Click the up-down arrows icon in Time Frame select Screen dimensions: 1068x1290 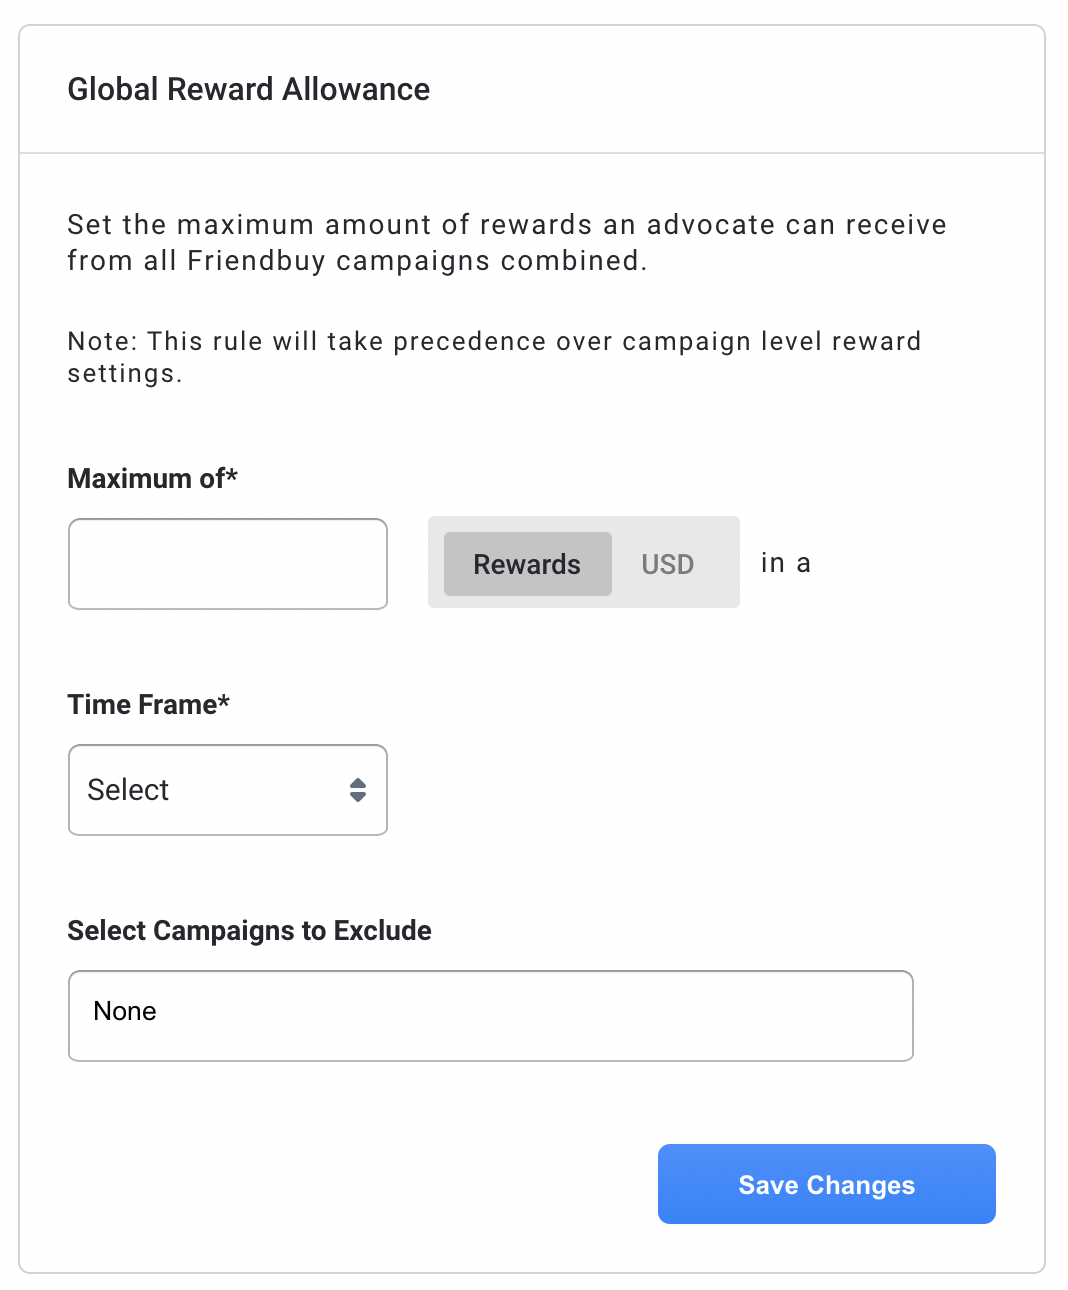358,790
